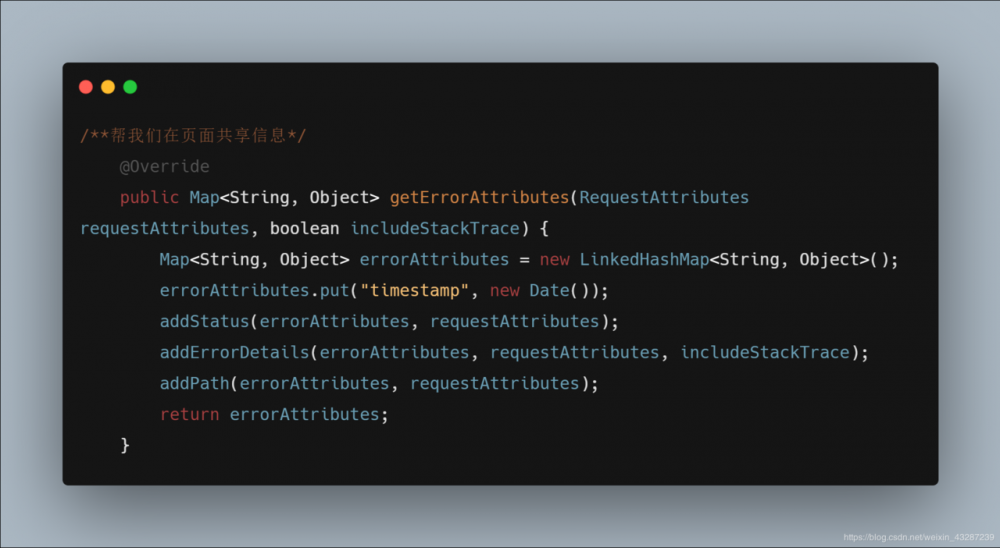Click the Date constructor call
Viewport: 1000px width, 548px height.
point(549,290)
